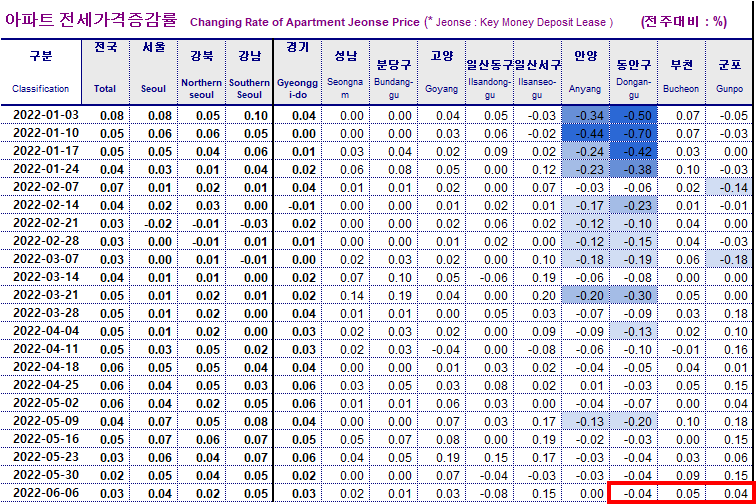Select the 2022-05-16 date row label
Screen dimensions: 756x504
pyautogui.click(x=46, y=439)
